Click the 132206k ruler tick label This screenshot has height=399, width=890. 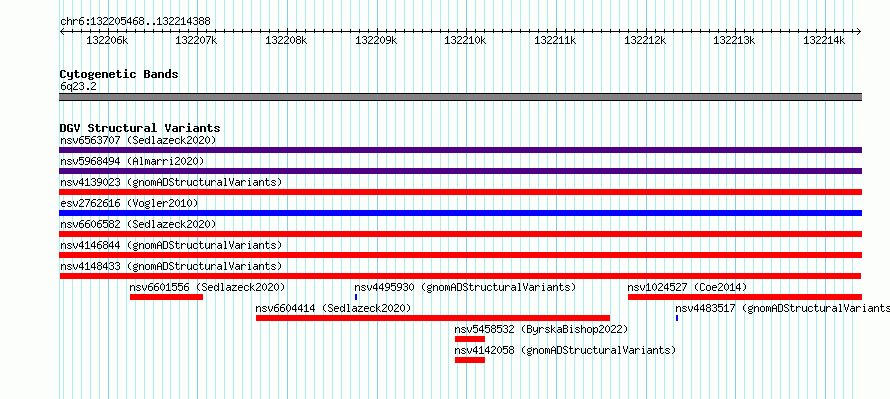107,40
